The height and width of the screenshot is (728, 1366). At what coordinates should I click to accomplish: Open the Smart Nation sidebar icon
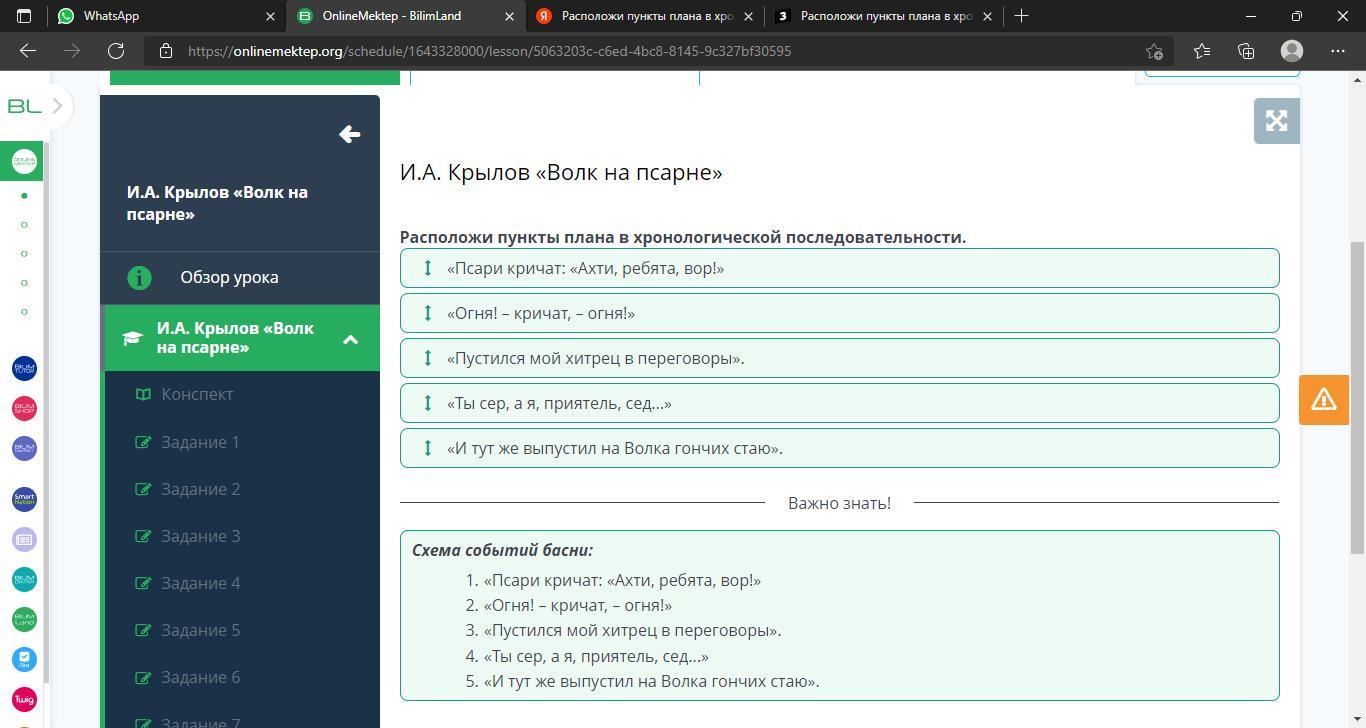point(24,499)
